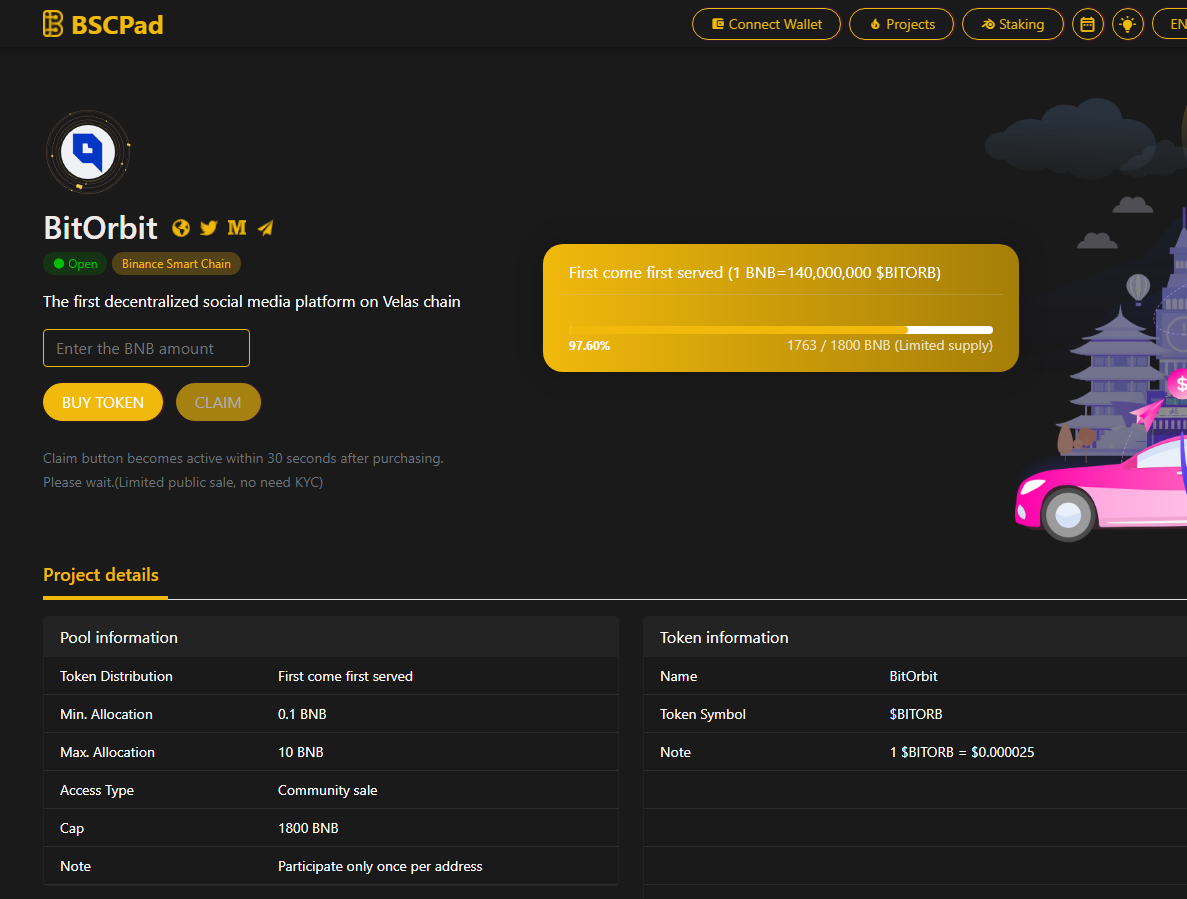The image size is (1187, 899).
Task: Go to the Staking page
Action: (x=1013, y=24)
